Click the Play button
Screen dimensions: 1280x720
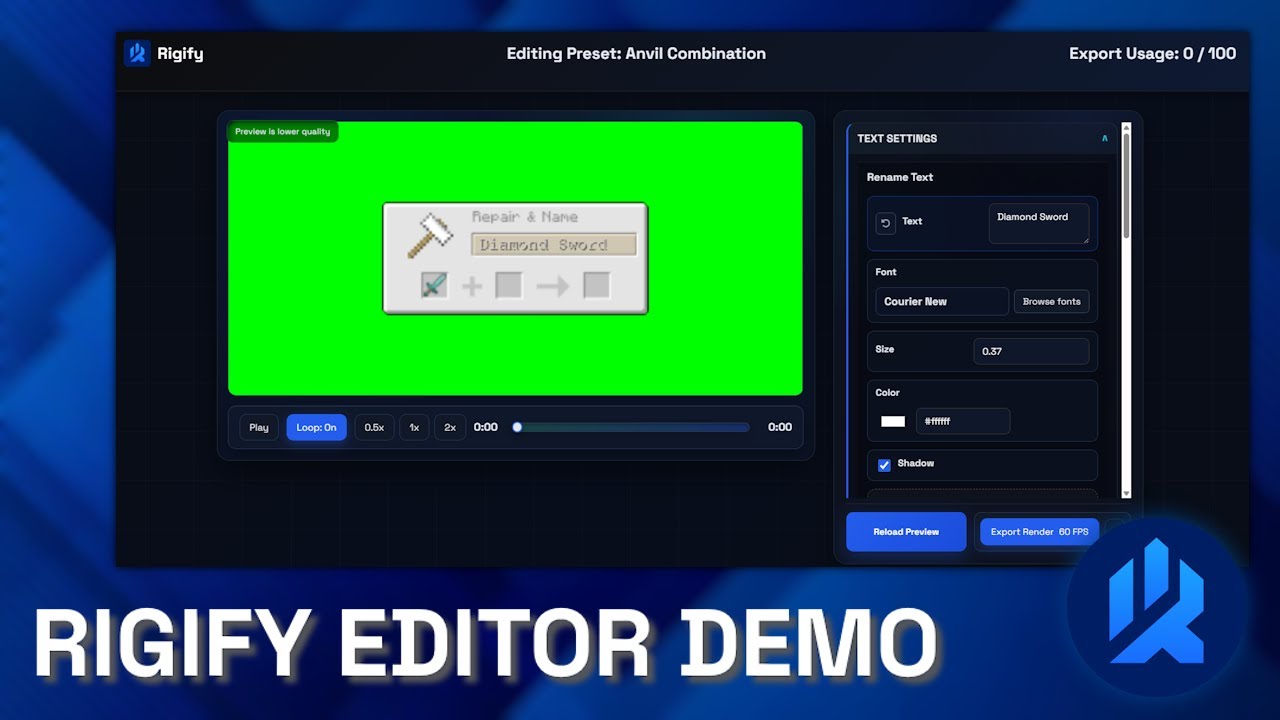[259, 427]
